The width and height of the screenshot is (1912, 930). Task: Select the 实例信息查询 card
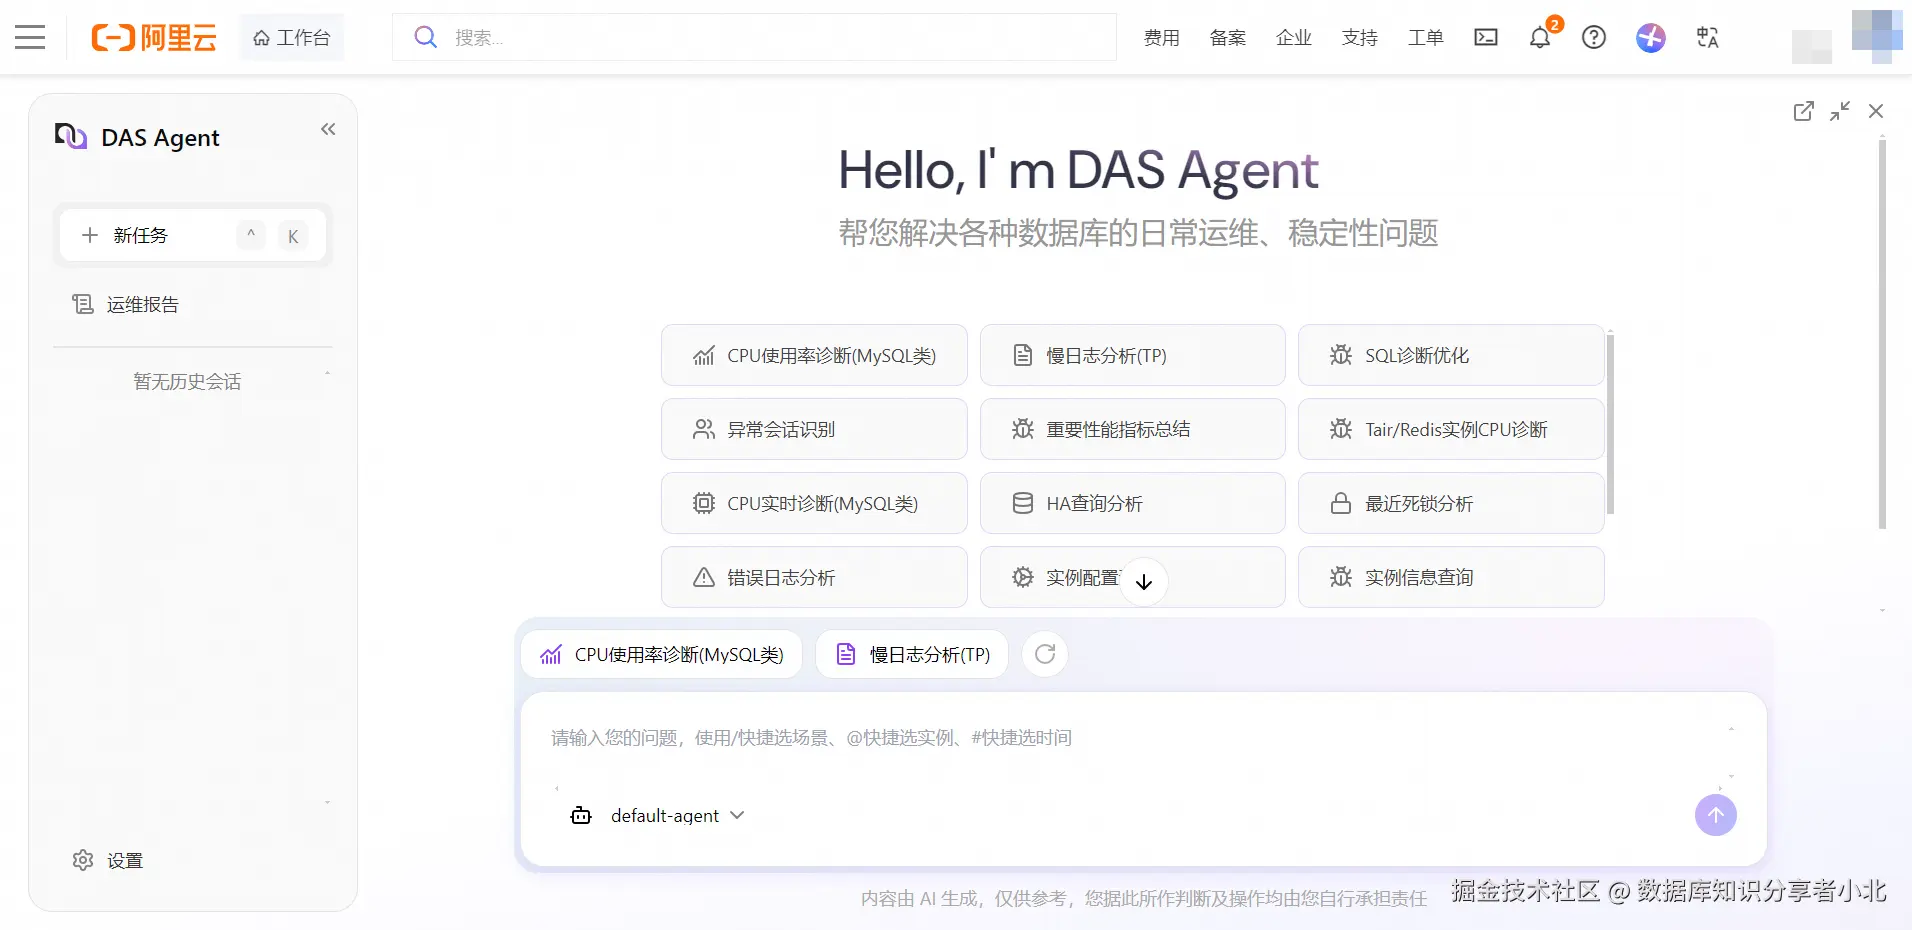(1451, 577)
